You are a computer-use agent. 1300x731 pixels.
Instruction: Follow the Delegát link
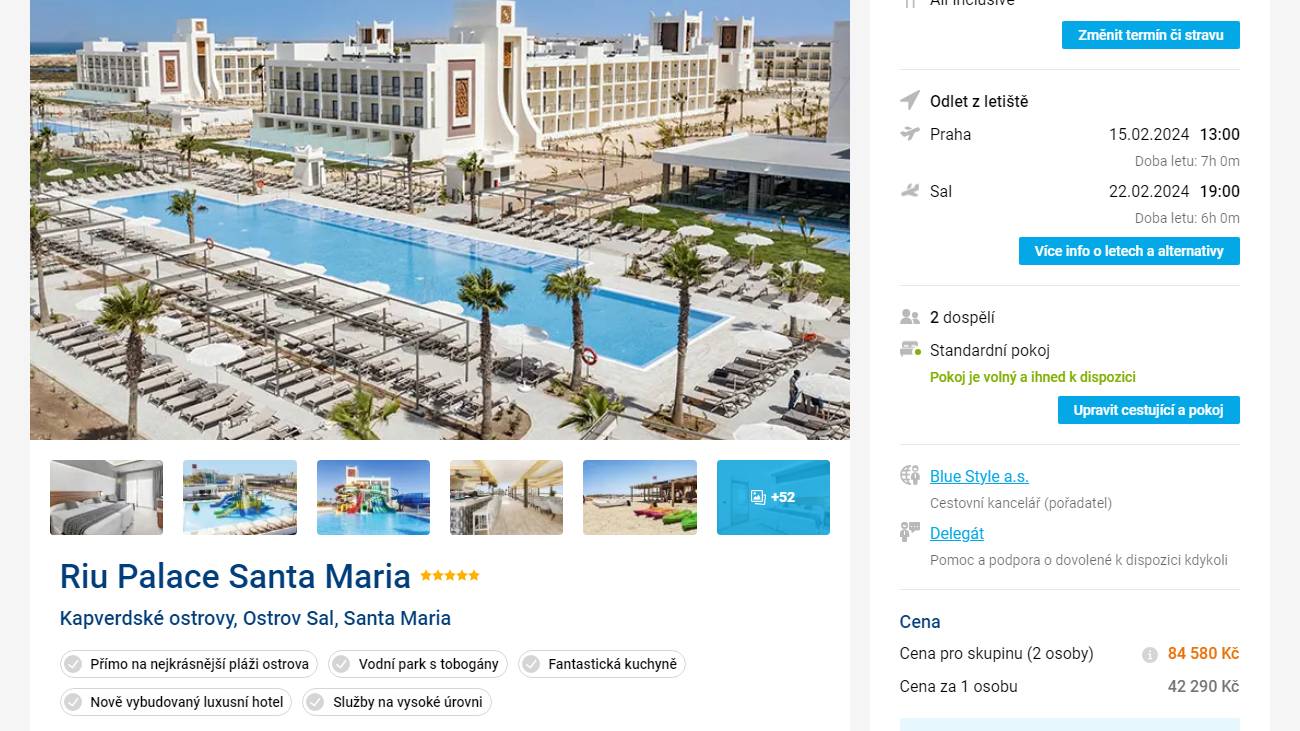[x=957, y=533]
